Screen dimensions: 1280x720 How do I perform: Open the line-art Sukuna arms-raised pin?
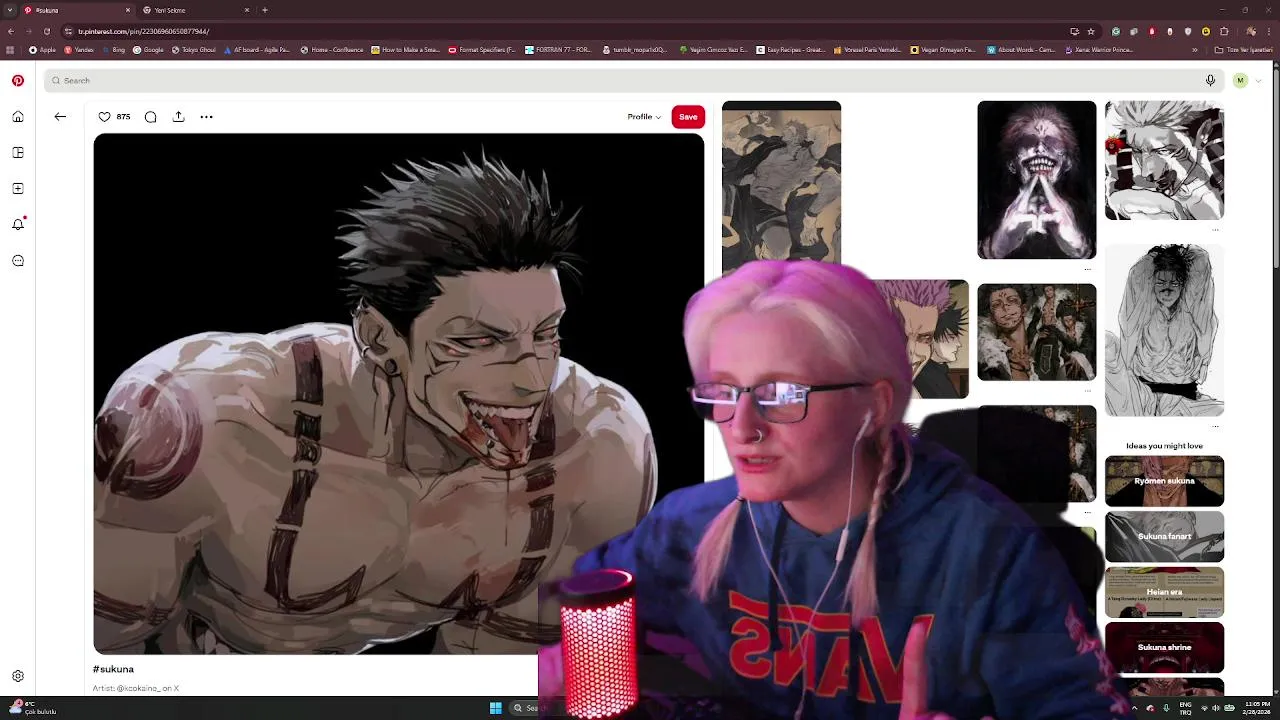point(1164,330)
